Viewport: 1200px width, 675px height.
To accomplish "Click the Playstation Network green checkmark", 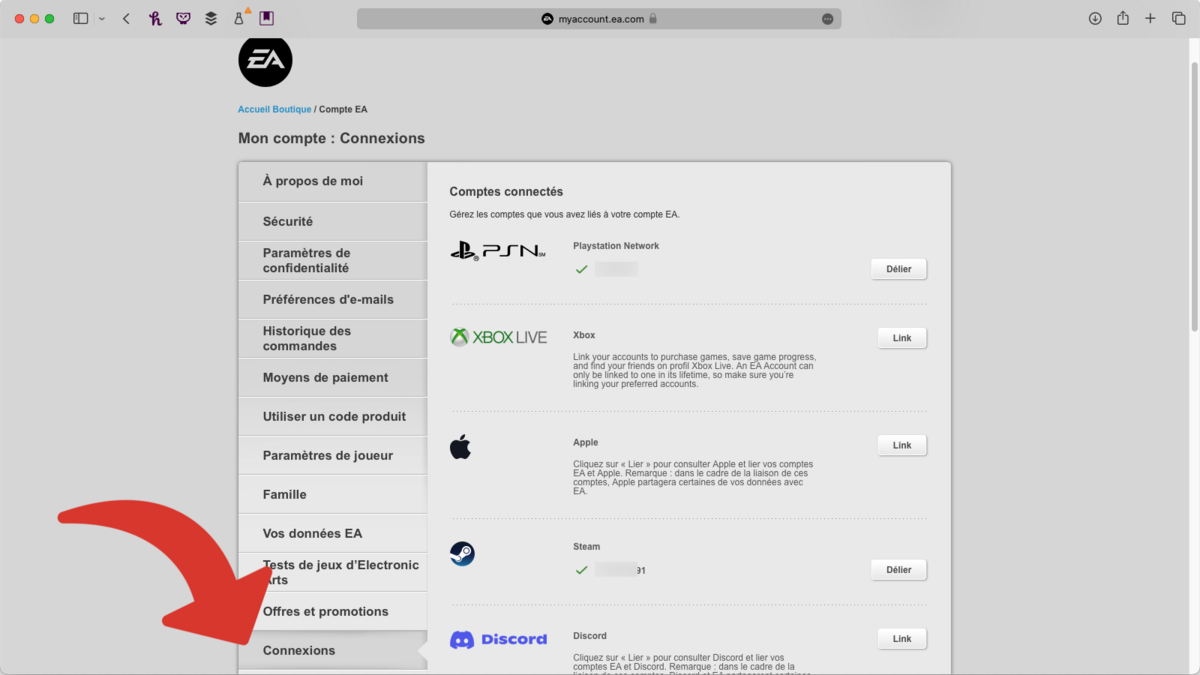I will point(581,269).
